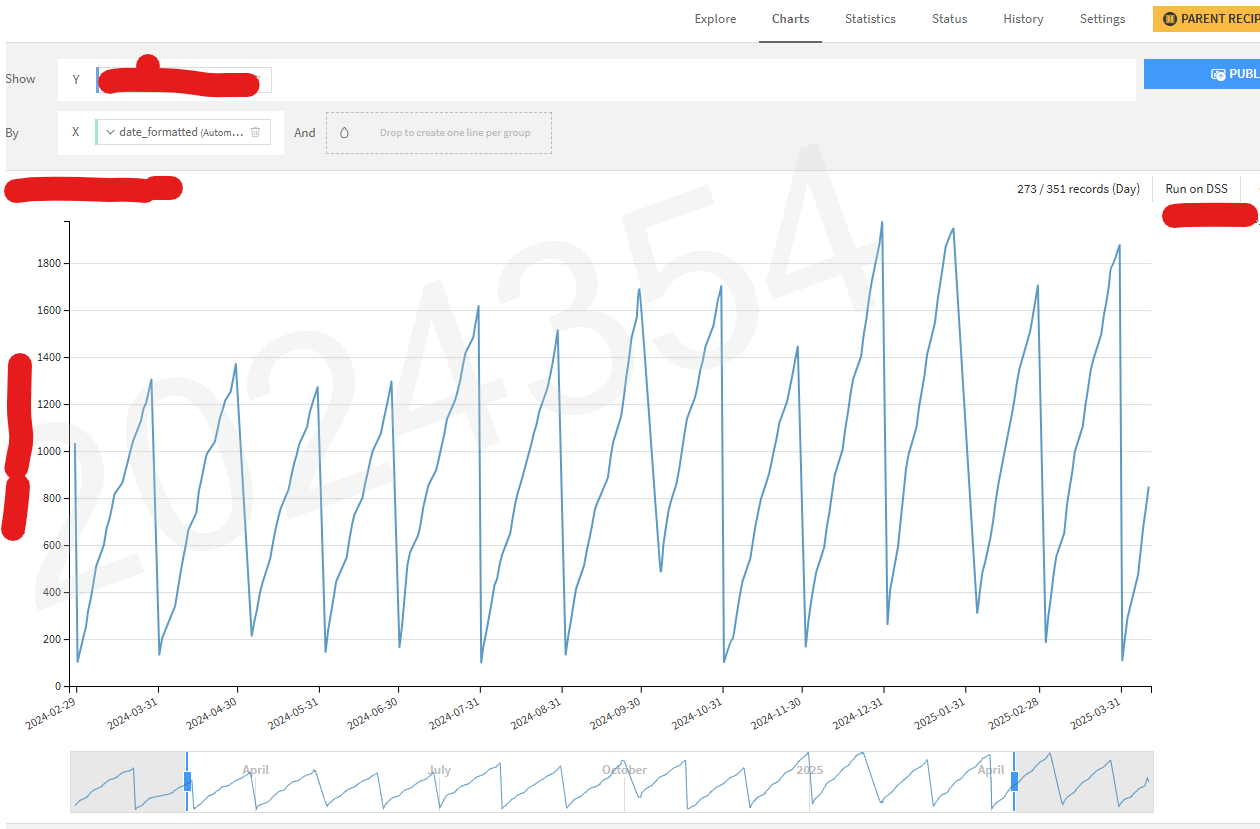Viewport: 1260px width, 829px height.
Task: Click the 200 y-axis value
Action: pyautogui.click(x=53, y=640)
